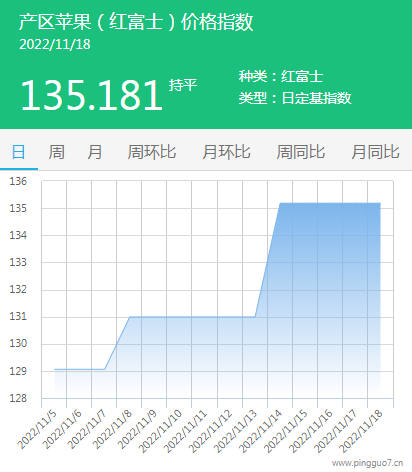Click the 2022/11/5 x-axis date label
The height and width of the screenshot is (472, 412).
pyautogui.click(x=37, y=429)
